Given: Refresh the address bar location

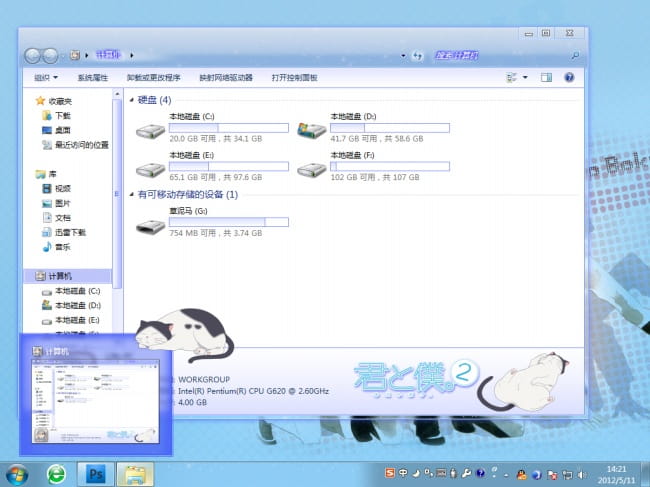Looking at the screenshot, I should click(417, 56).
